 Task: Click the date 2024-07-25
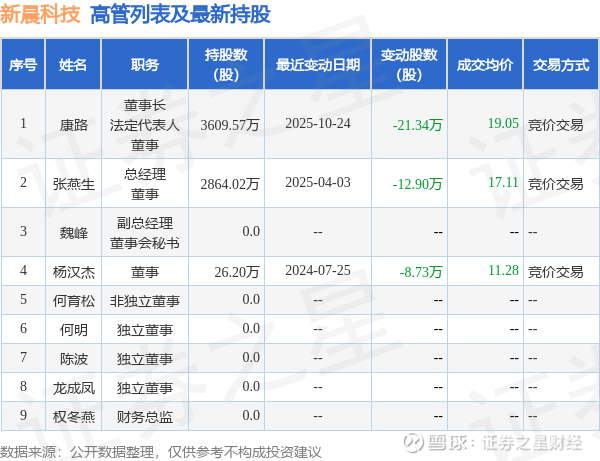point(318,270)
